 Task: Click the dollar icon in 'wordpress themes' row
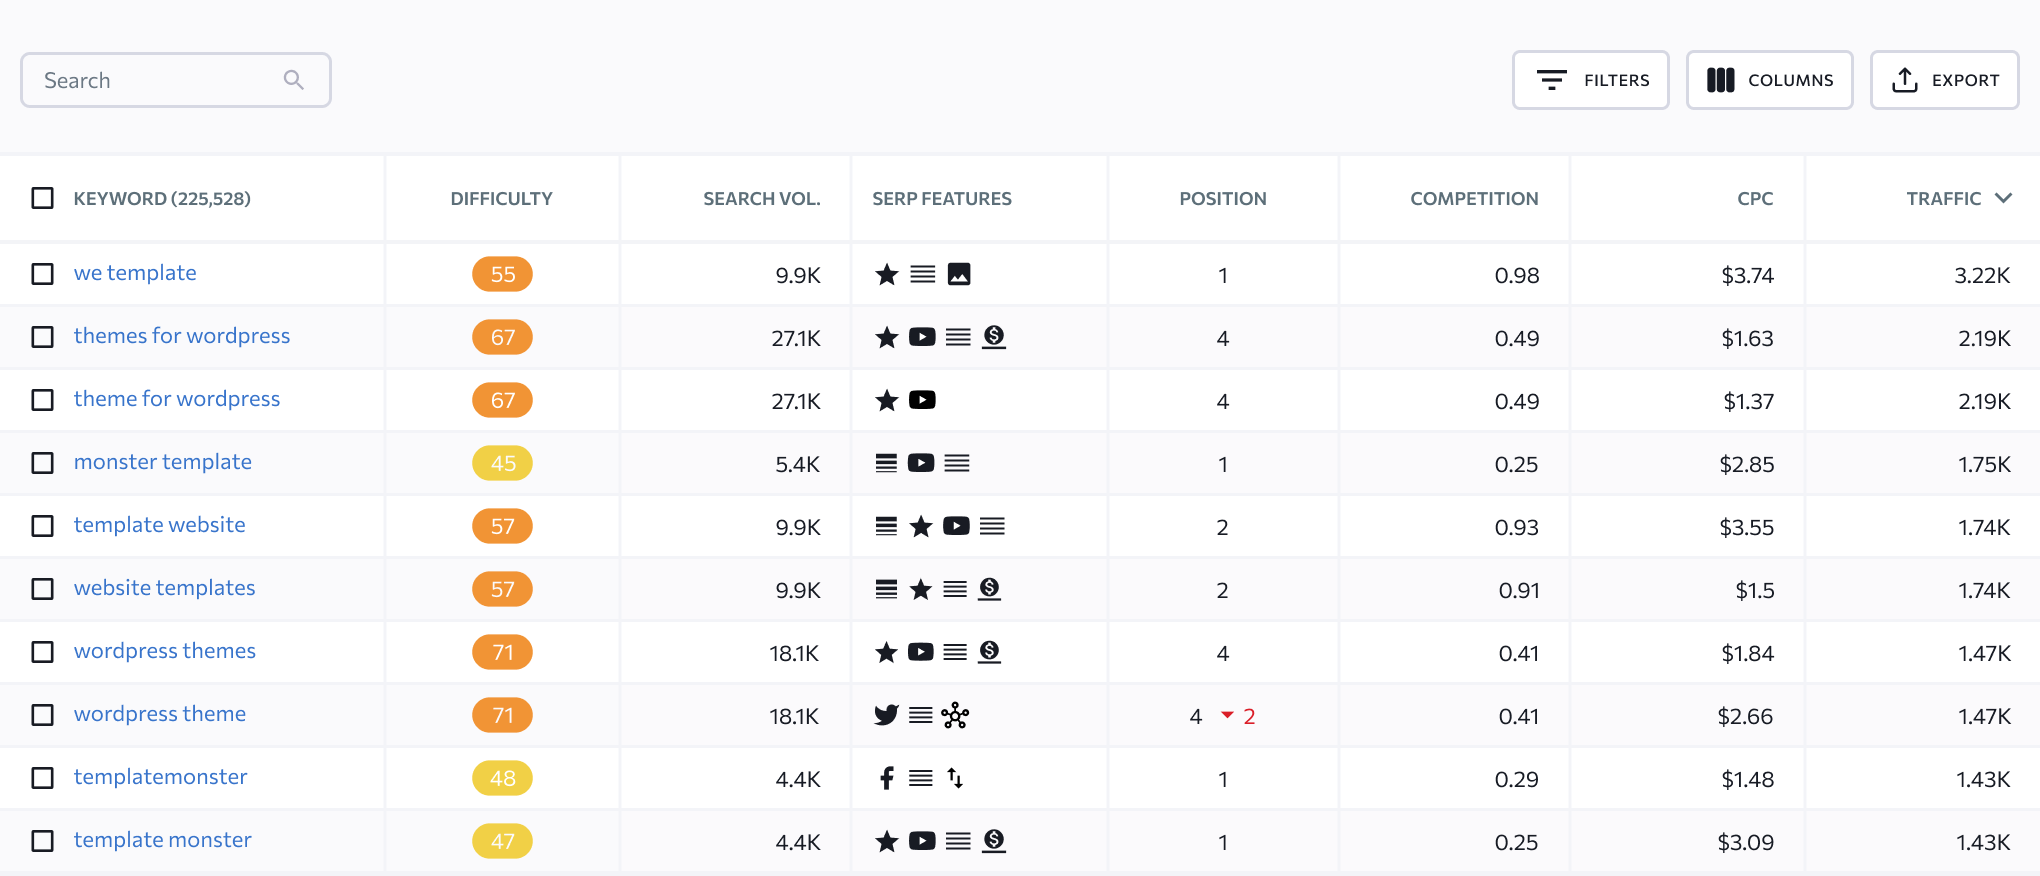point(990,652)
